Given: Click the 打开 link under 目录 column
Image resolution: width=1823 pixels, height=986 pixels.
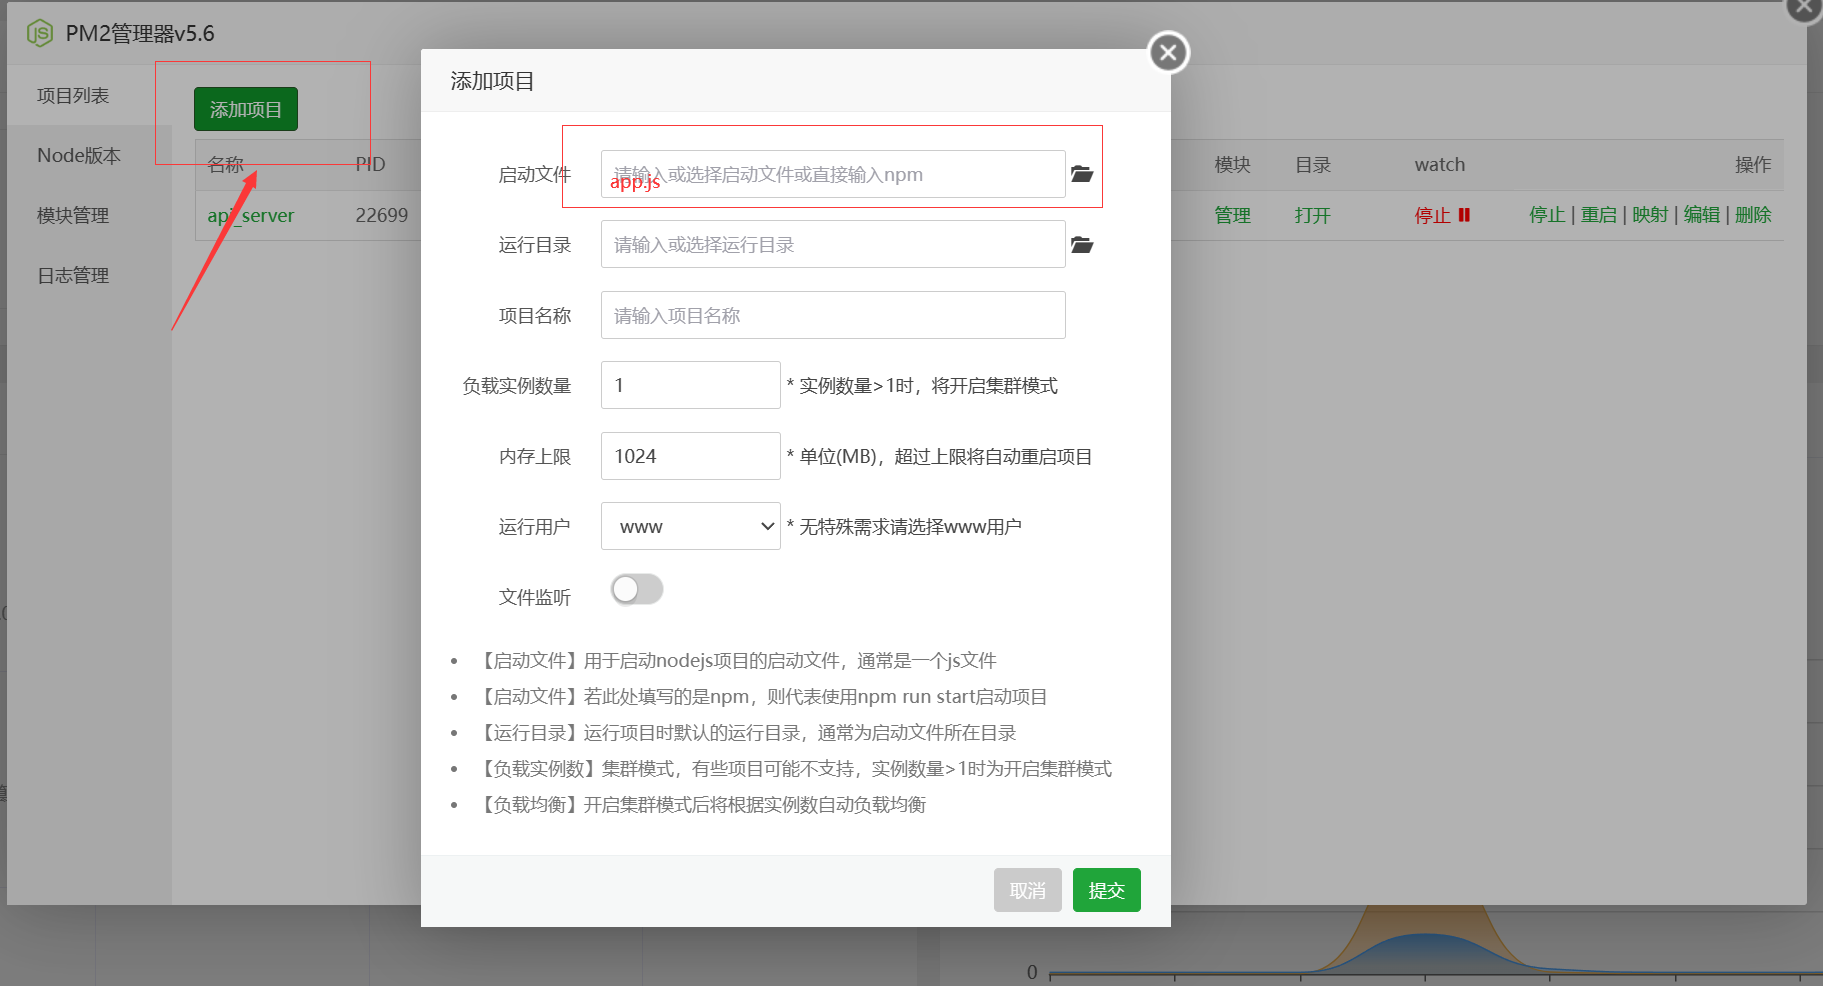Looking at the screenshot, I should (1312, 215).
